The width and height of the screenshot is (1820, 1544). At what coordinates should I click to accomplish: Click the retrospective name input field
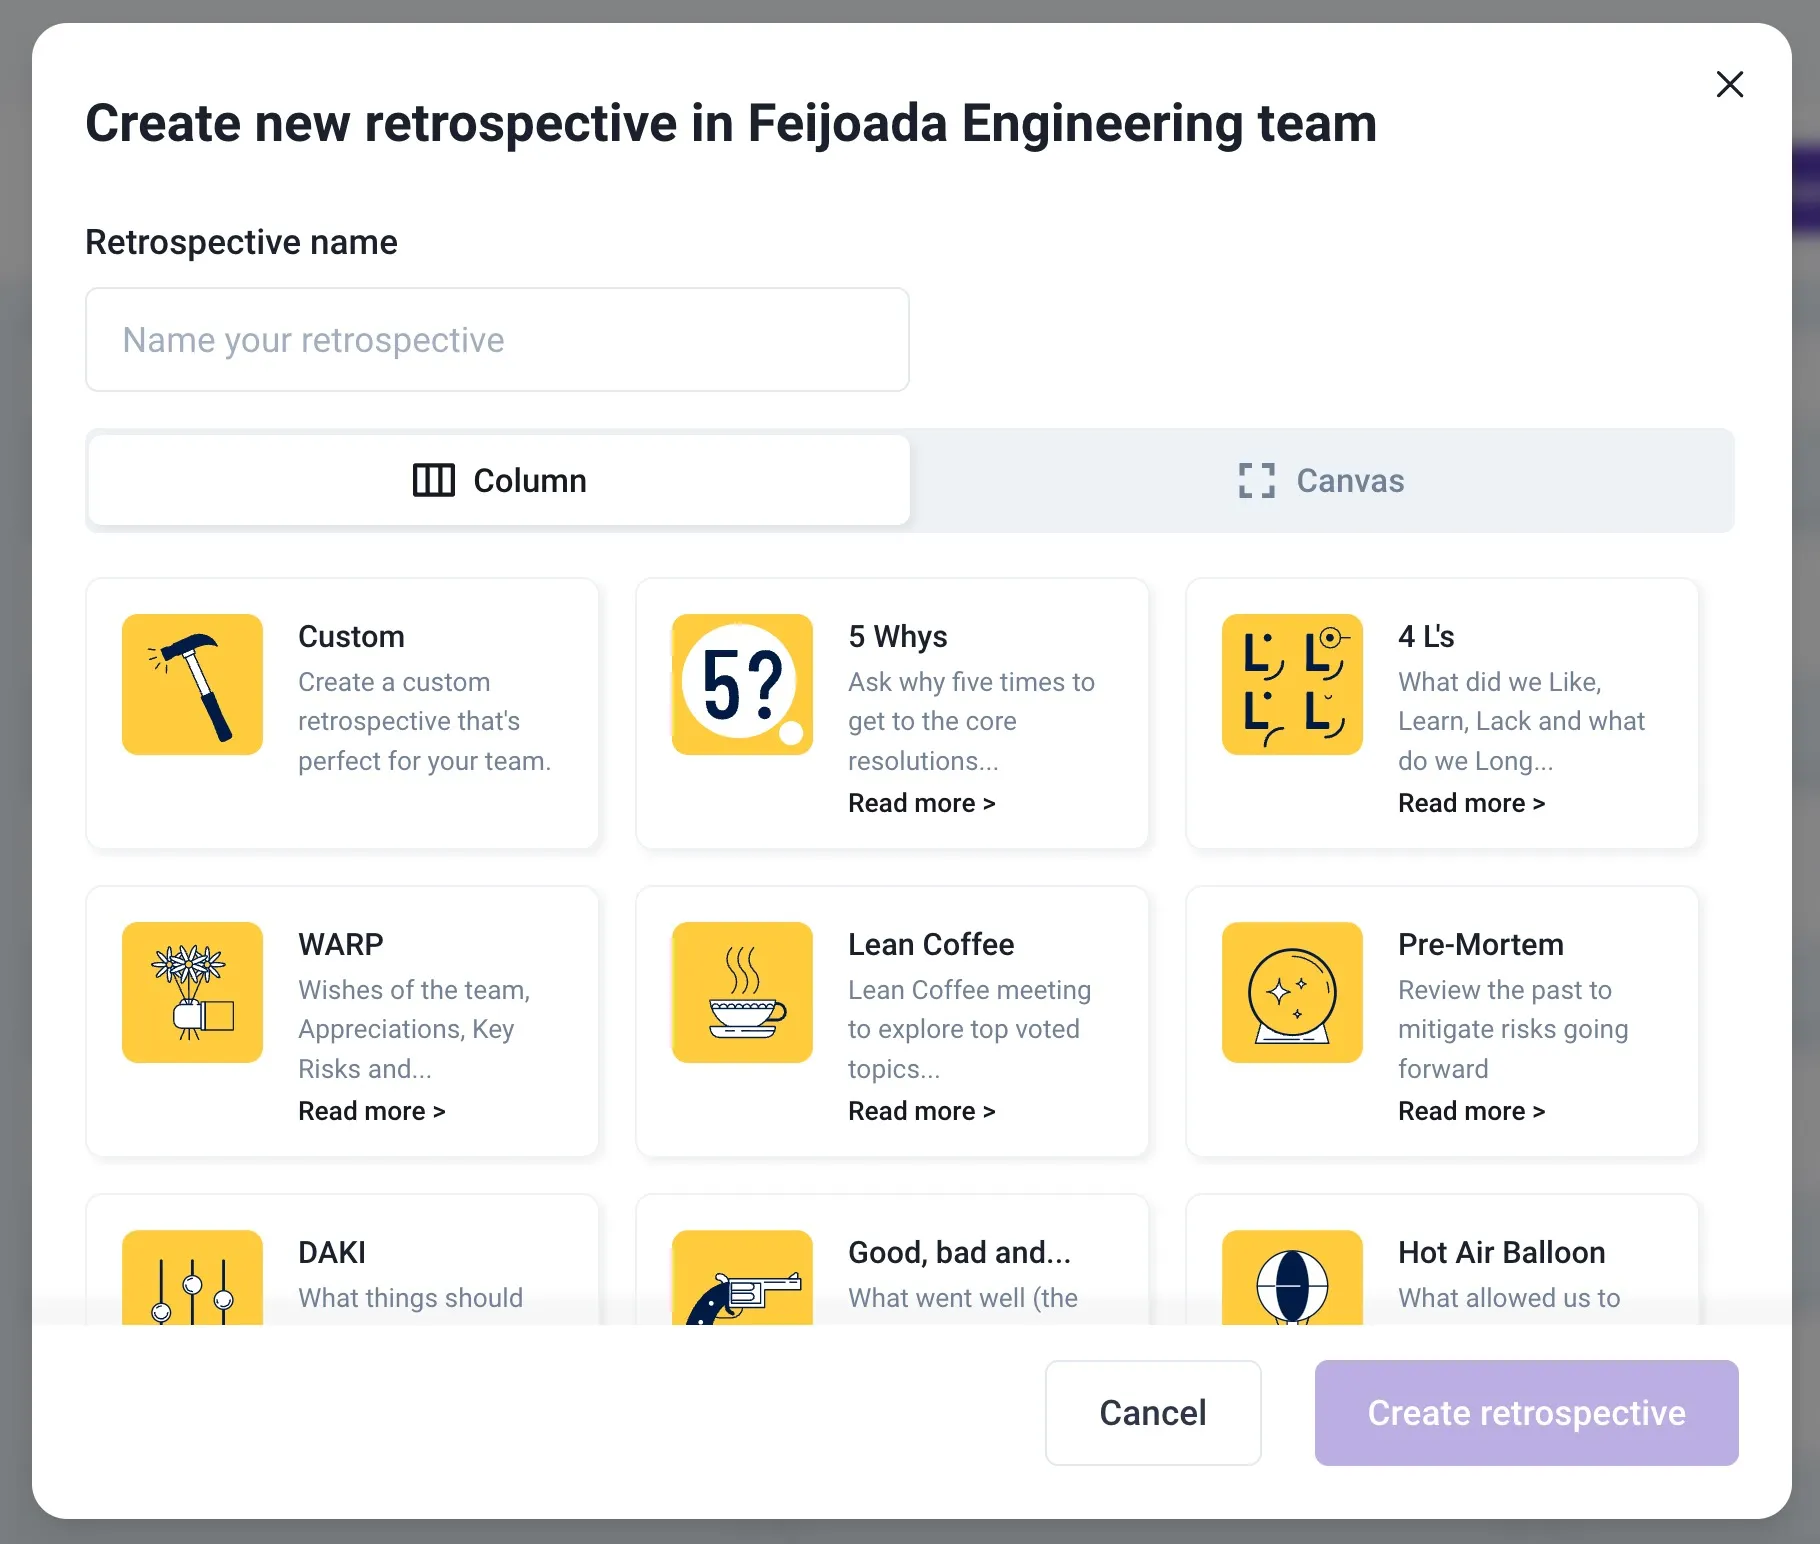click(x=497, y=339)
